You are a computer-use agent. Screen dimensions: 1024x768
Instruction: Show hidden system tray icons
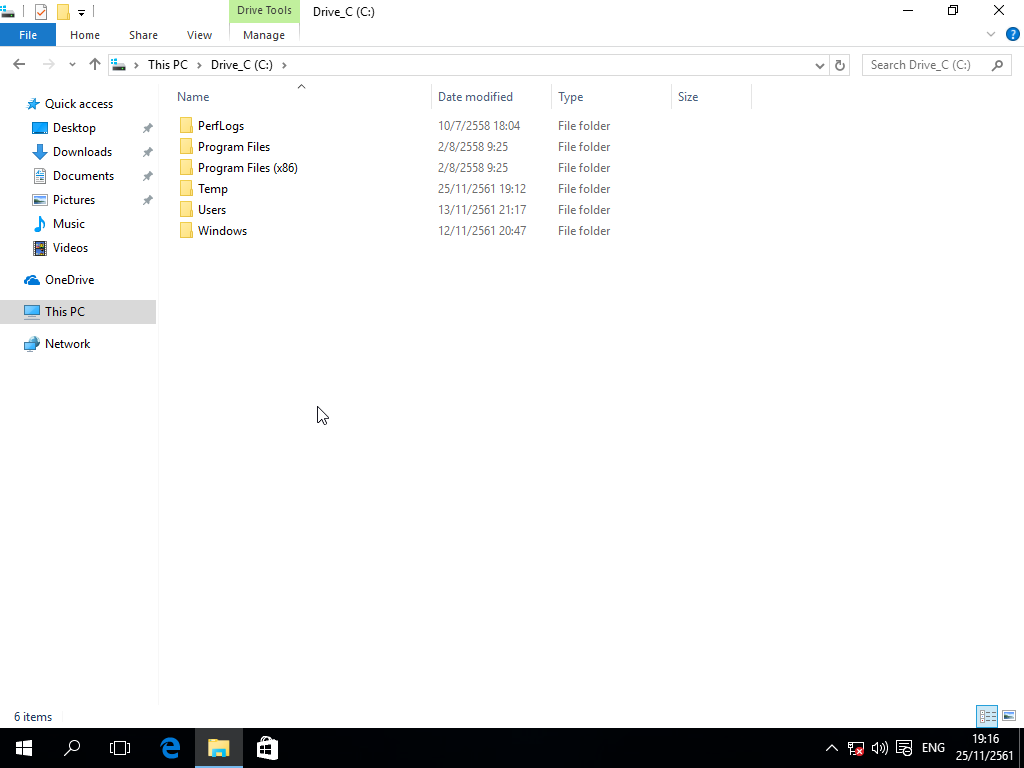pos(831,748)
